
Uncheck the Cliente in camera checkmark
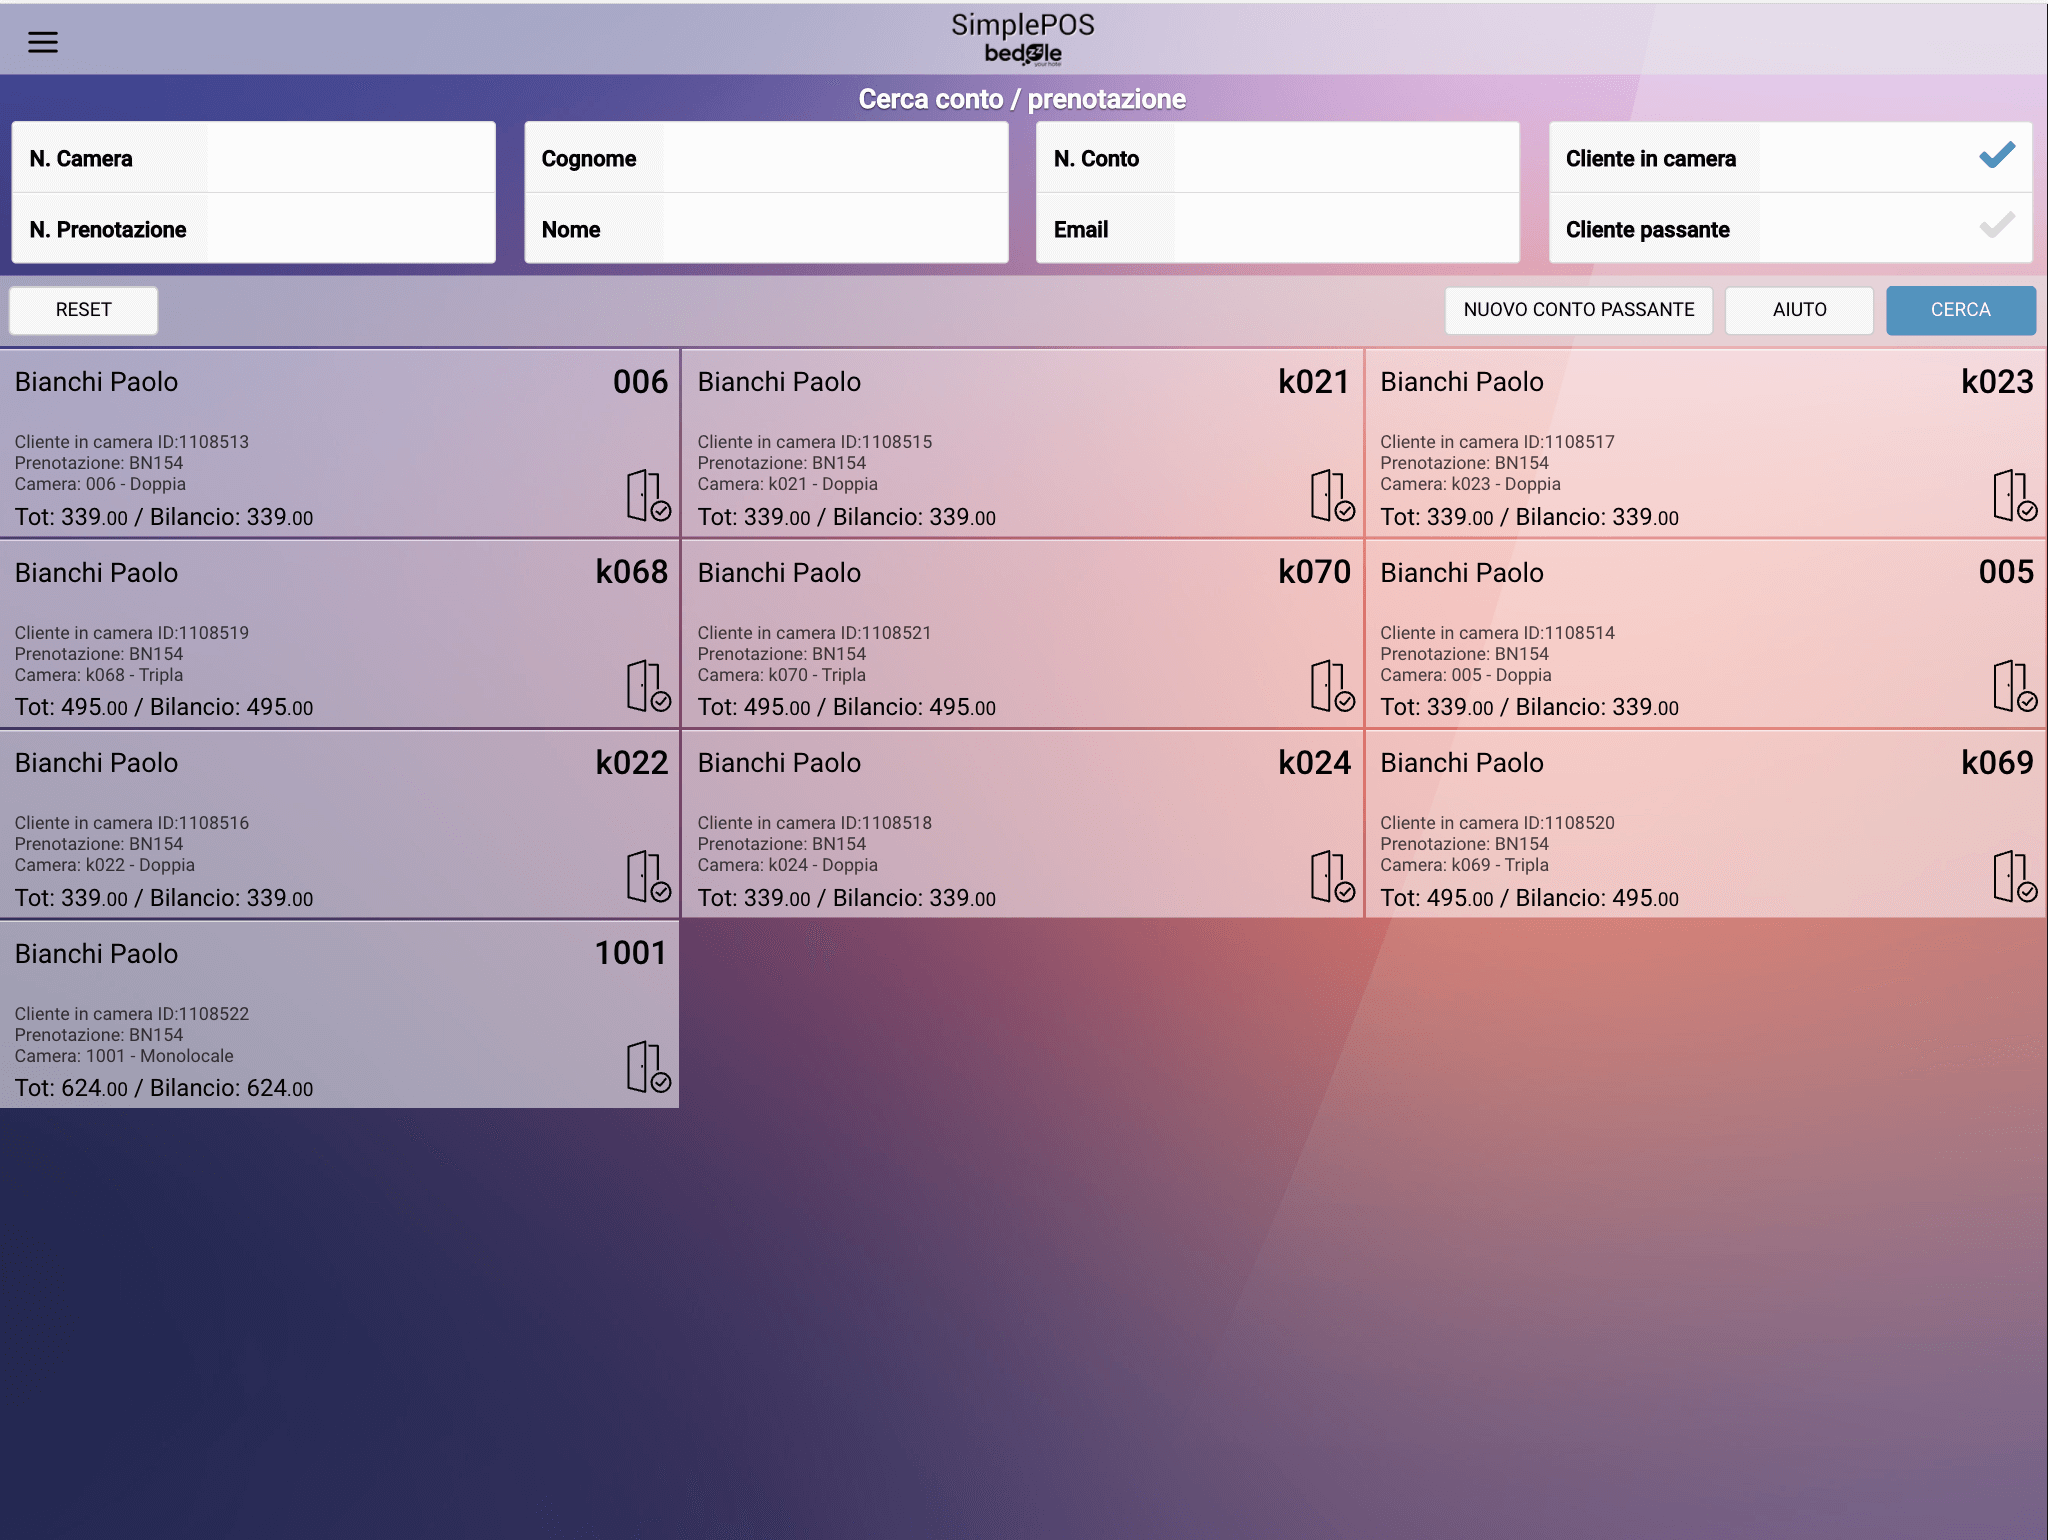[1996, 156]
